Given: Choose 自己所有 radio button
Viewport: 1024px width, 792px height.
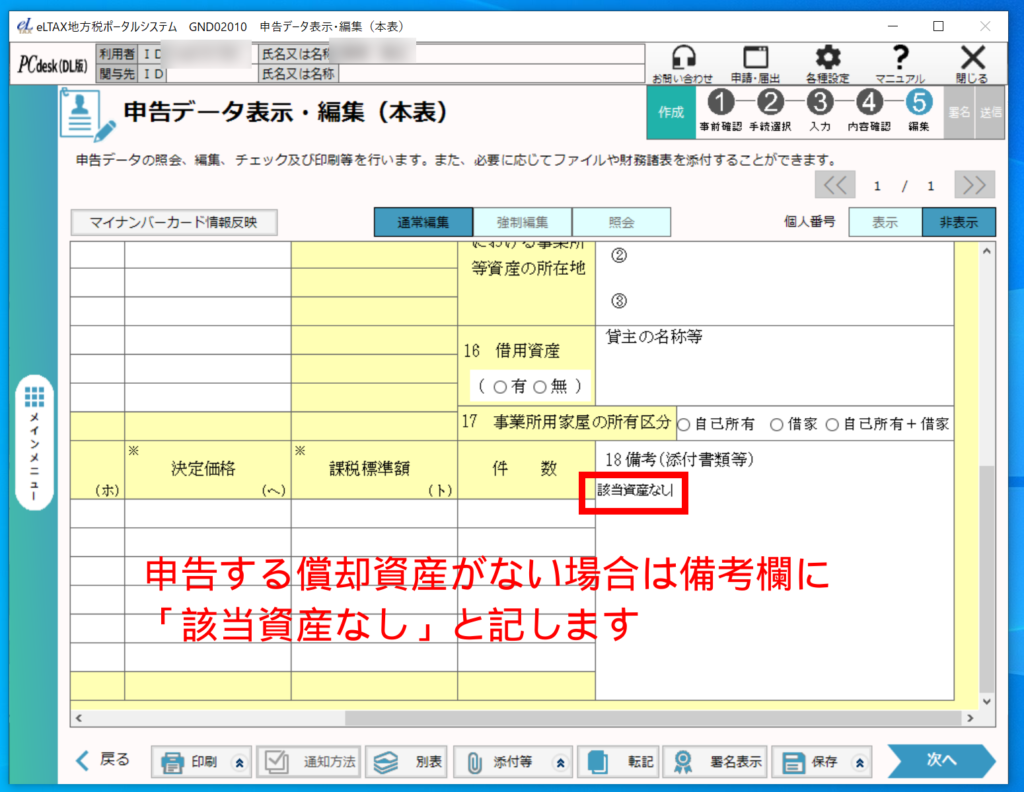Looking at the screenshot, I should [x=685, y=424].
